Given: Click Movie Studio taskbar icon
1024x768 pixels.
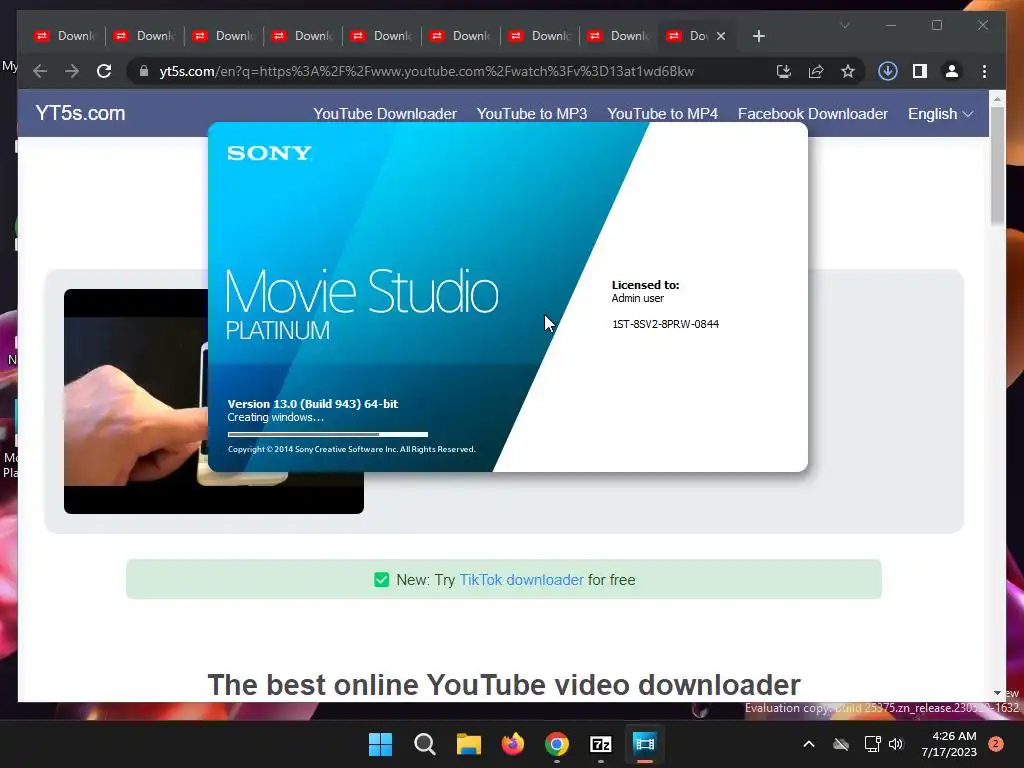Looking at the screenshot, I should click(645, 744).
